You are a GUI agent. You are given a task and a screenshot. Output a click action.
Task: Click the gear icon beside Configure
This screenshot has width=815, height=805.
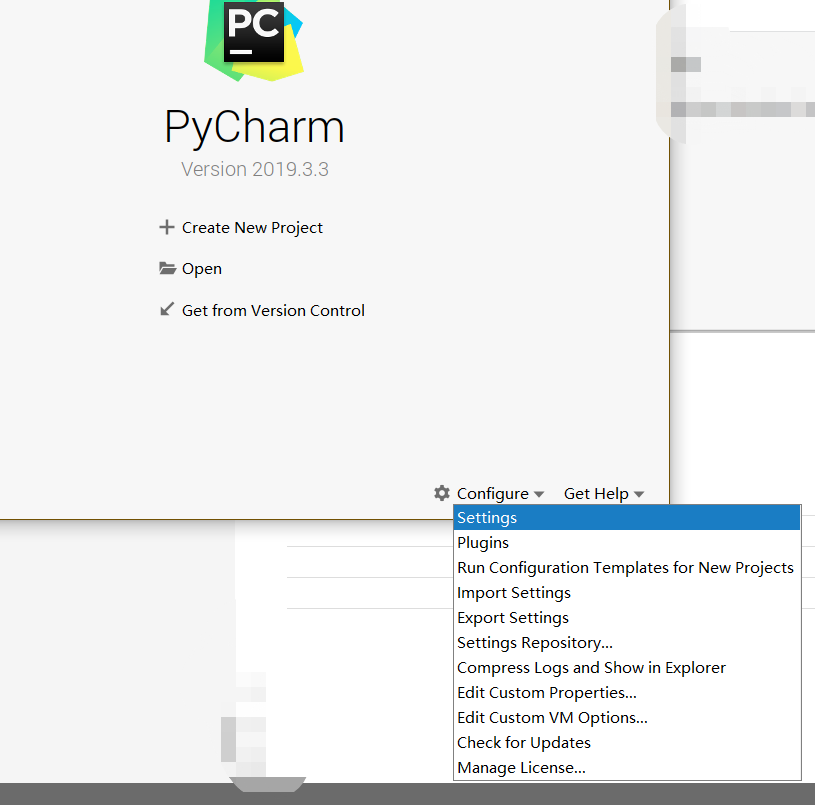(441, 492)
